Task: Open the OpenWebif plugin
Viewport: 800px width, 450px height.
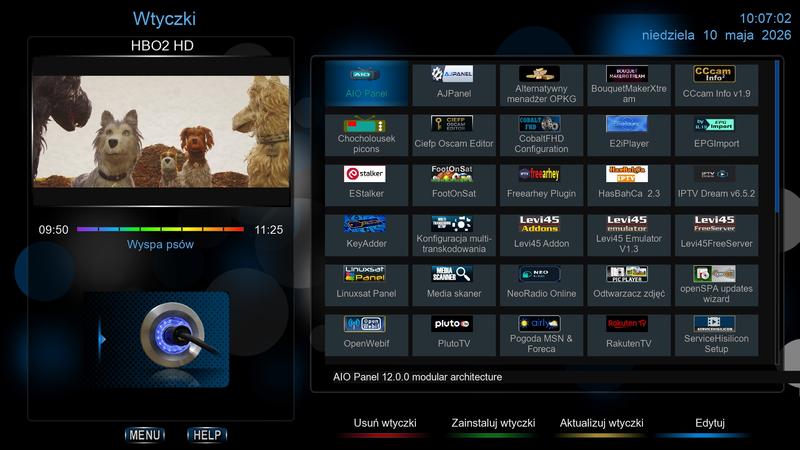Action: point(366,335)
